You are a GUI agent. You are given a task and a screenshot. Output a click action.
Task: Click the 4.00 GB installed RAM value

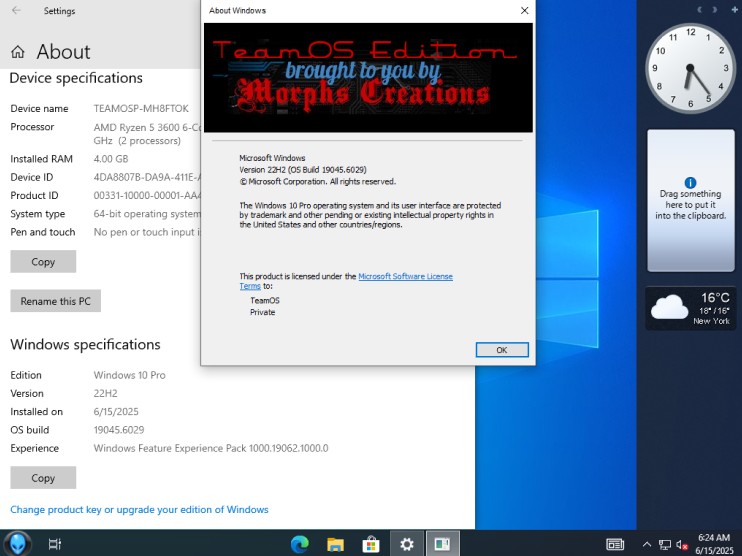111,159
